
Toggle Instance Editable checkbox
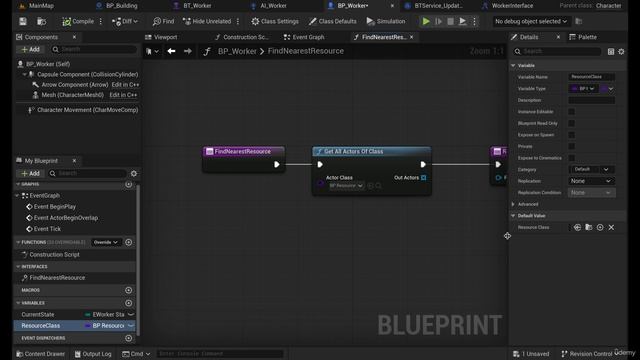[571, 111]
